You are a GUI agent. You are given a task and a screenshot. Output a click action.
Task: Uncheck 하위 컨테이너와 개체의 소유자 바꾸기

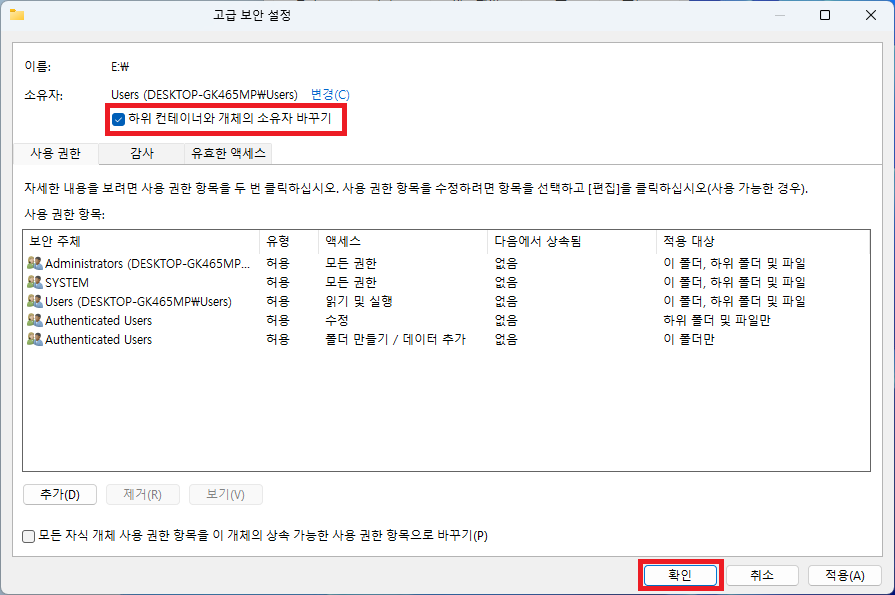click(117, 120)
